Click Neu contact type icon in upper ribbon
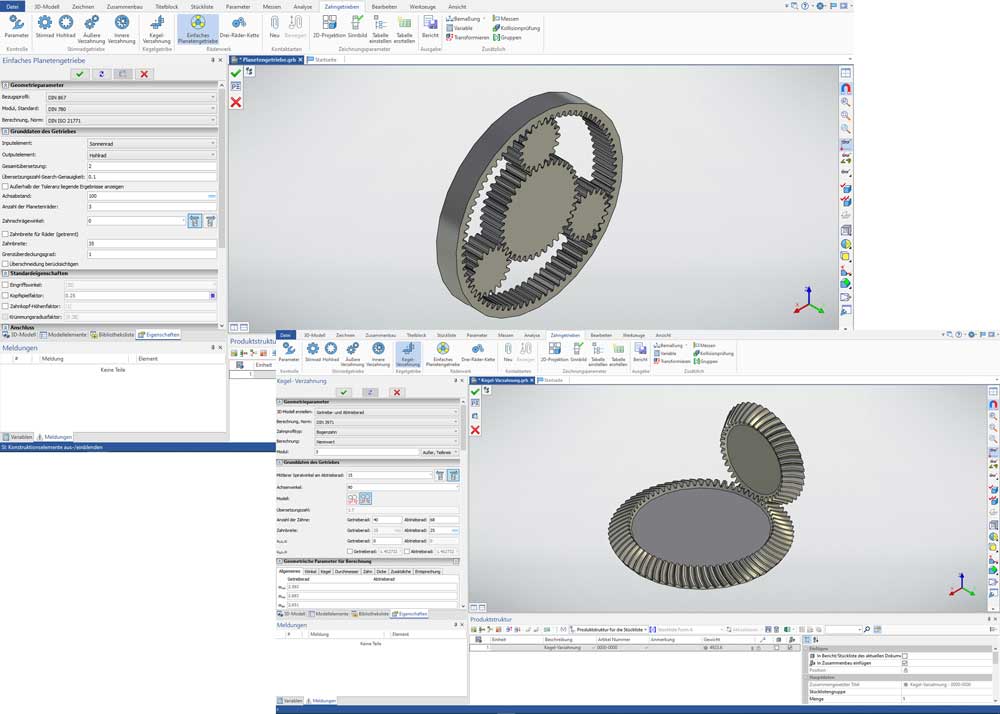 click(x=274, y=27)
